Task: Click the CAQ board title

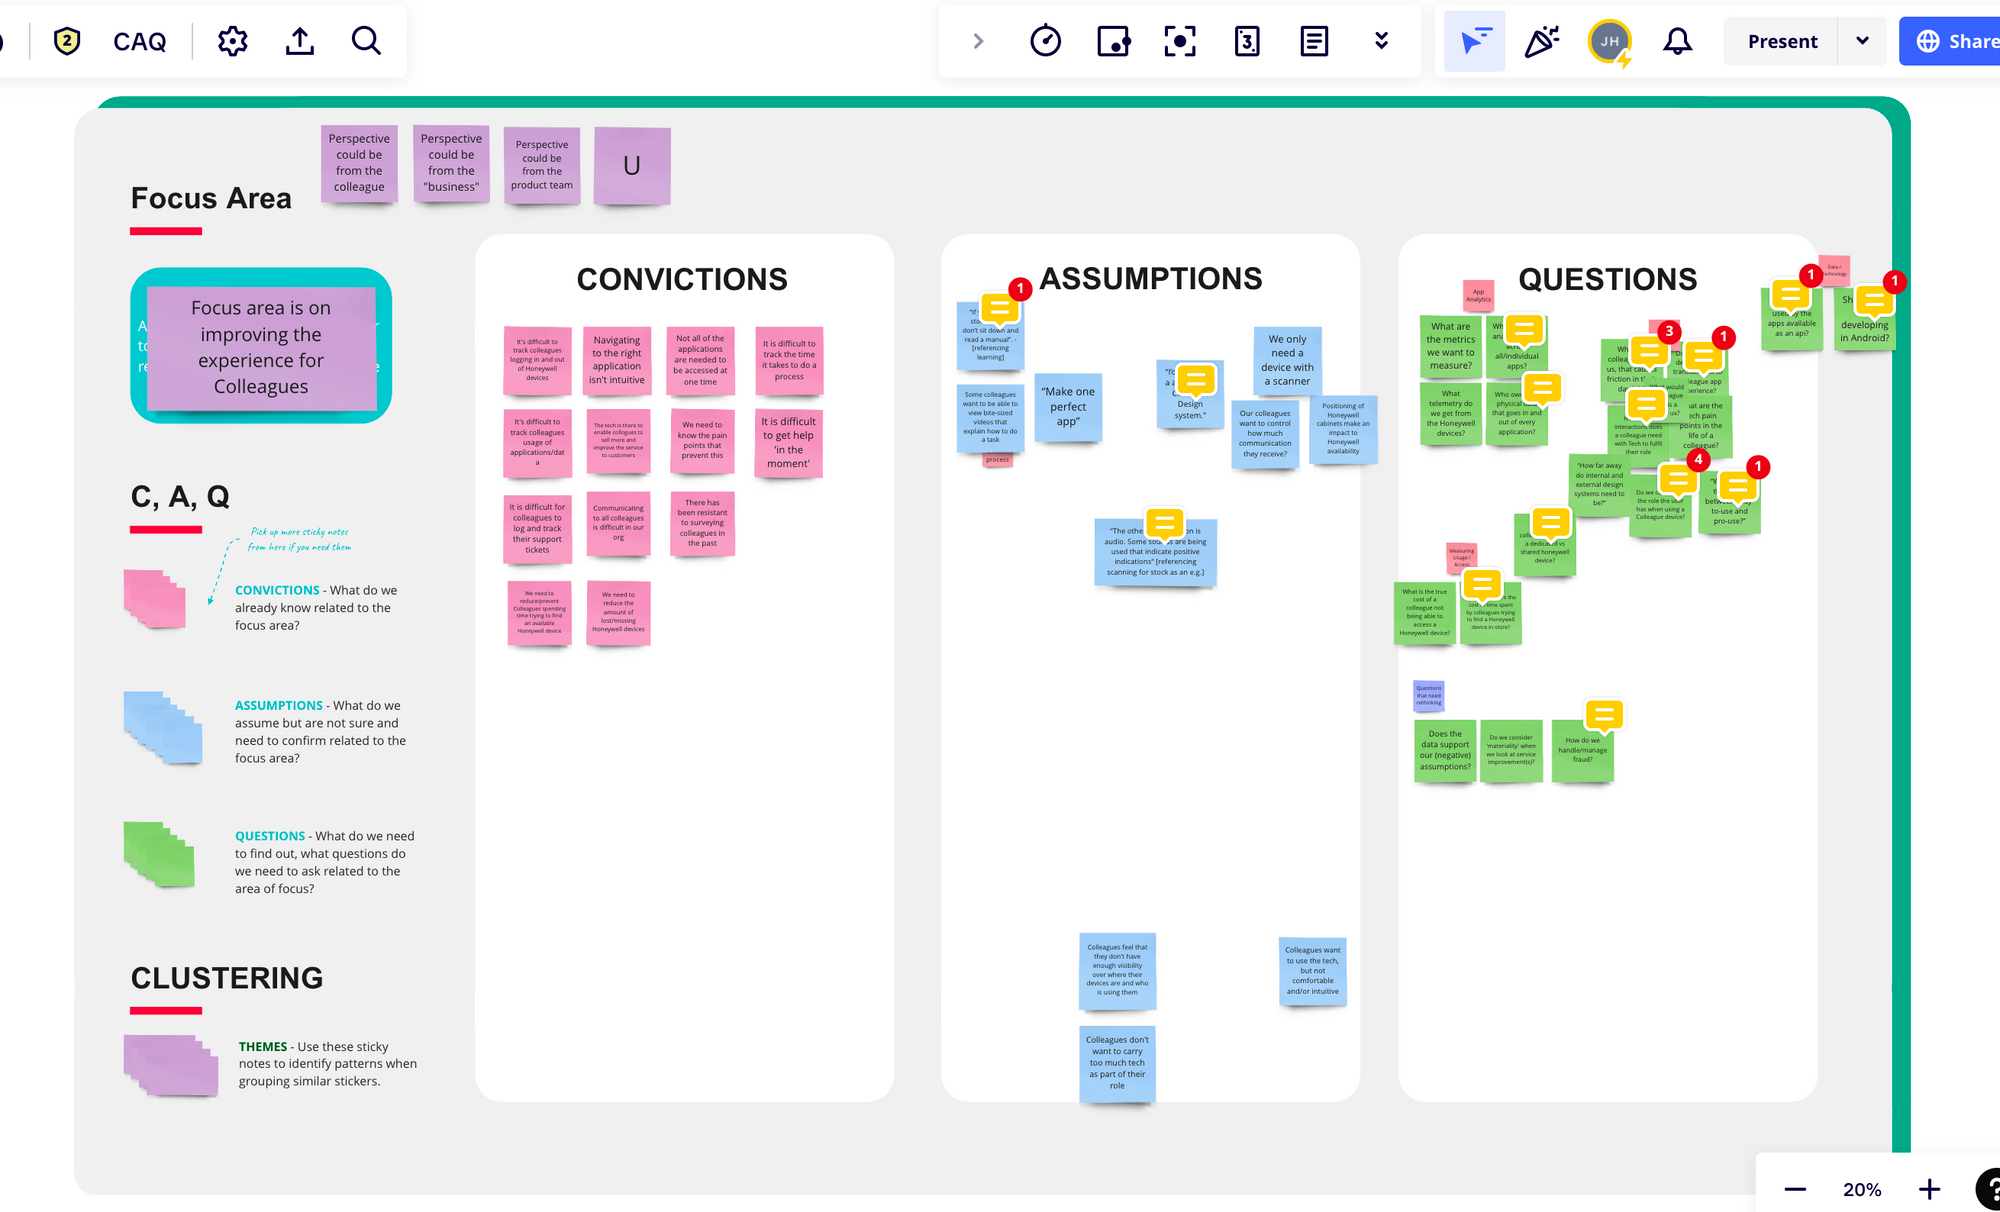Action: pyautogui.click(x=140, y=41)
